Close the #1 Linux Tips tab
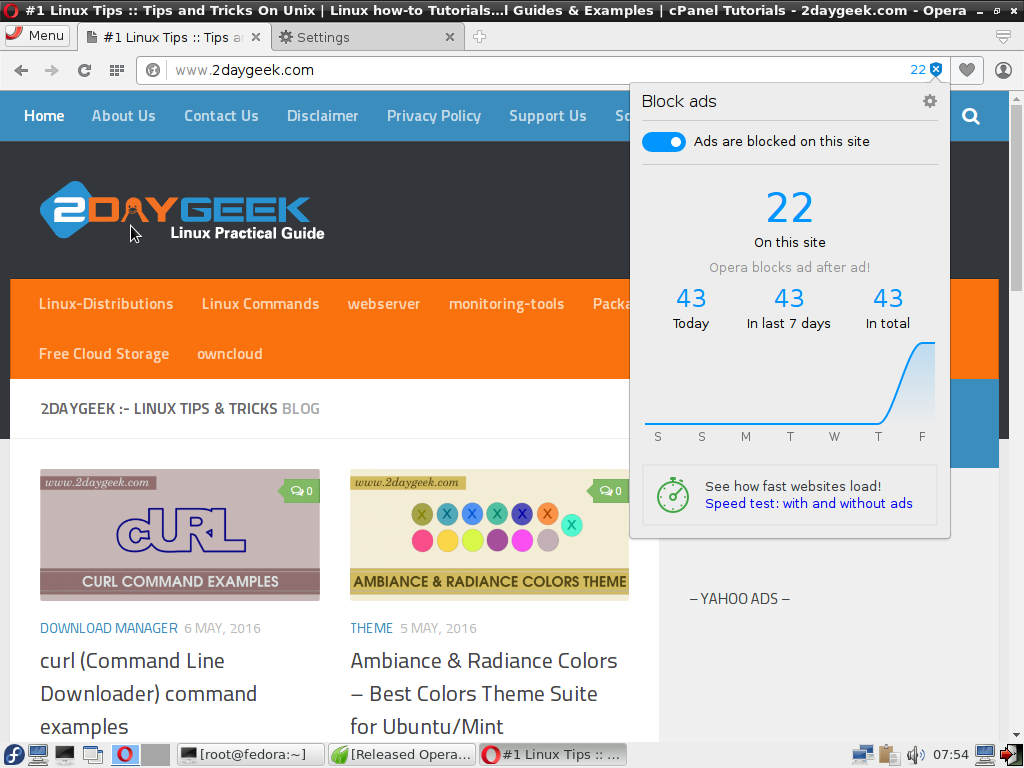The width and height of the screenshot is (1024, 768). coord(257,37)
